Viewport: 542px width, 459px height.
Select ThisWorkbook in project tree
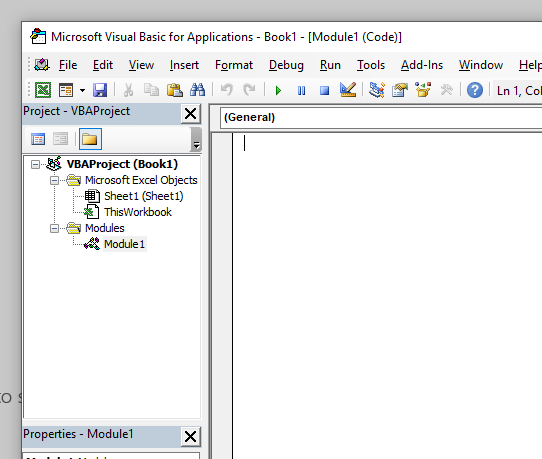[x=138, y=212]
